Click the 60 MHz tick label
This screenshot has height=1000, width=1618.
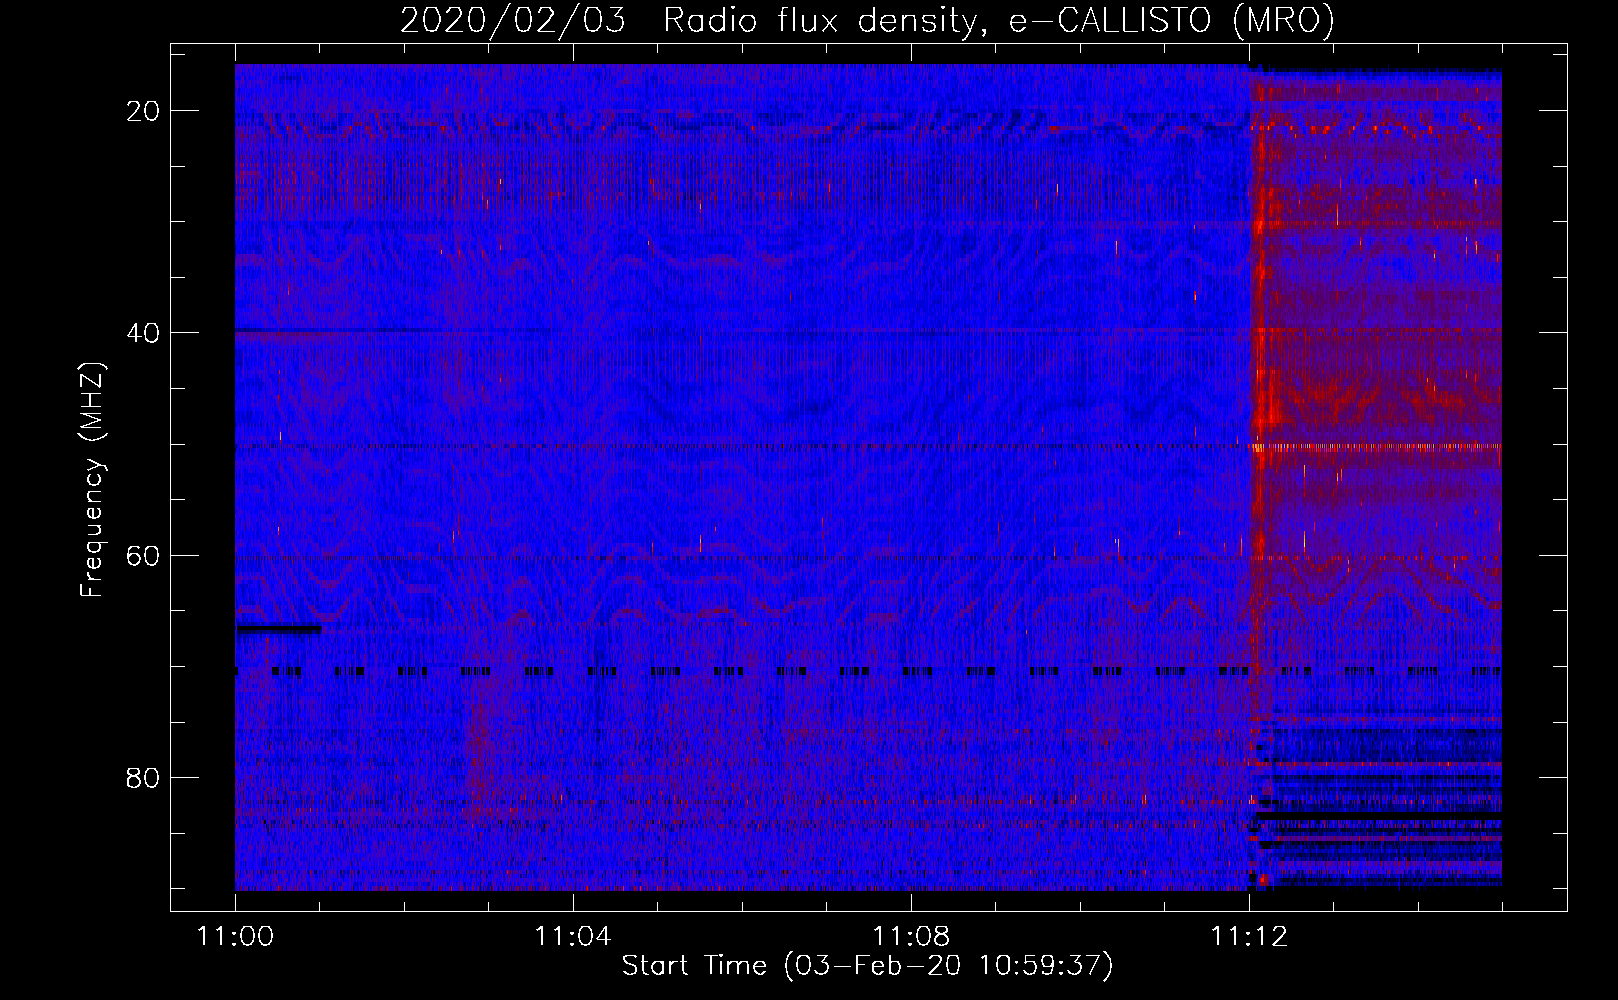144,555
